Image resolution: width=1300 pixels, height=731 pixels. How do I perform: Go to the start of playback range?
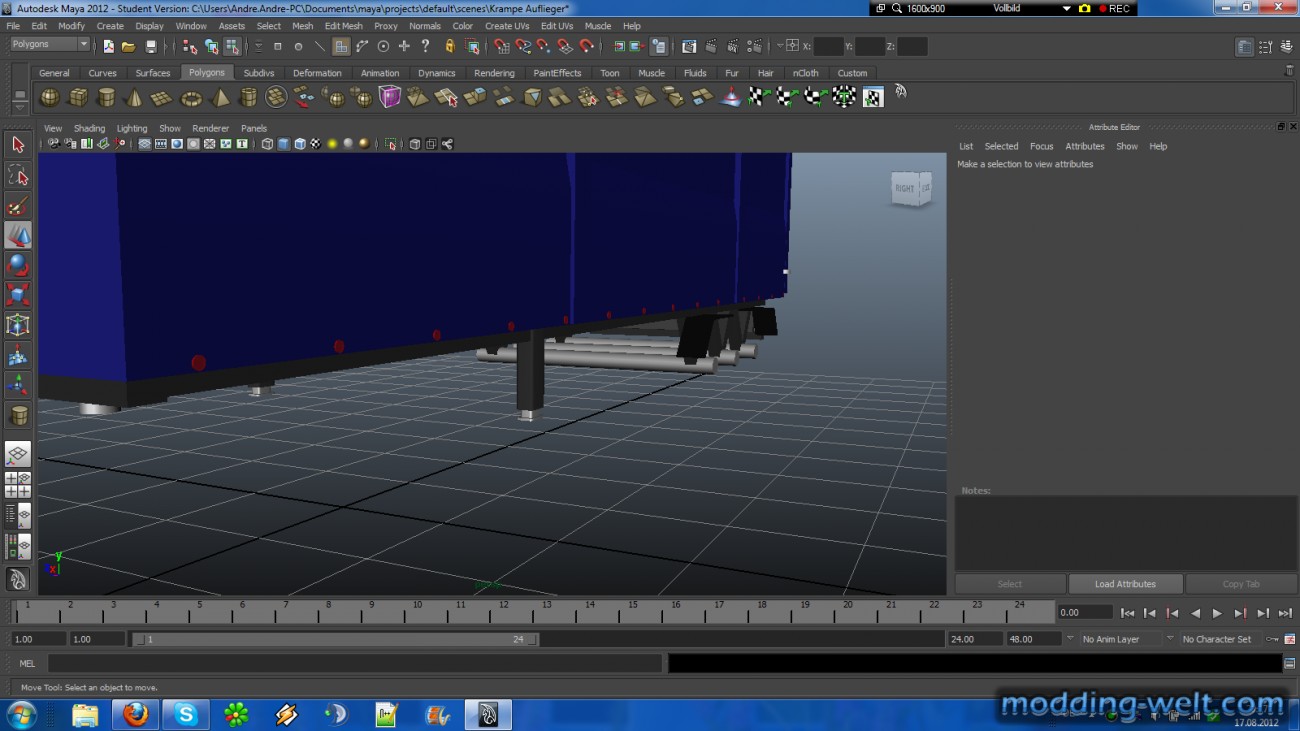[1127, 613]
